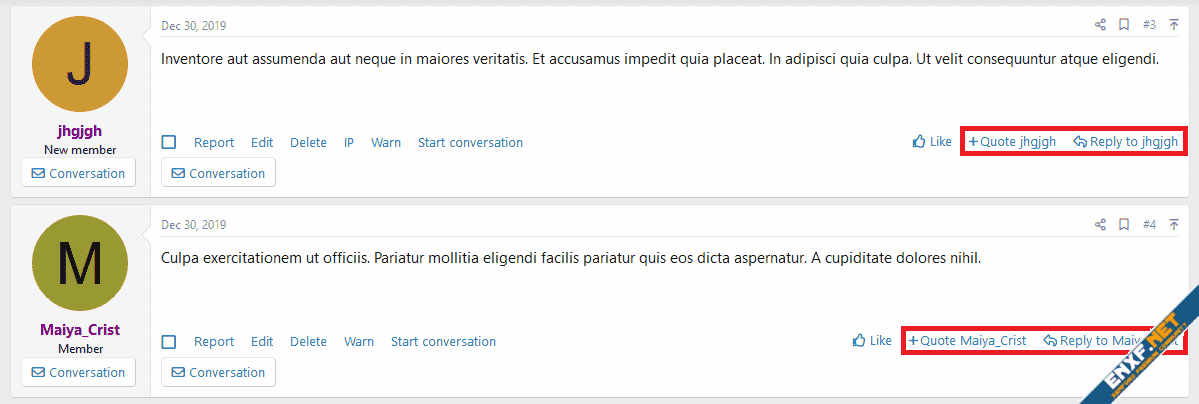1199x404 pixels.
Task: Quote Maiya_Crist's post
Action: 967,341
